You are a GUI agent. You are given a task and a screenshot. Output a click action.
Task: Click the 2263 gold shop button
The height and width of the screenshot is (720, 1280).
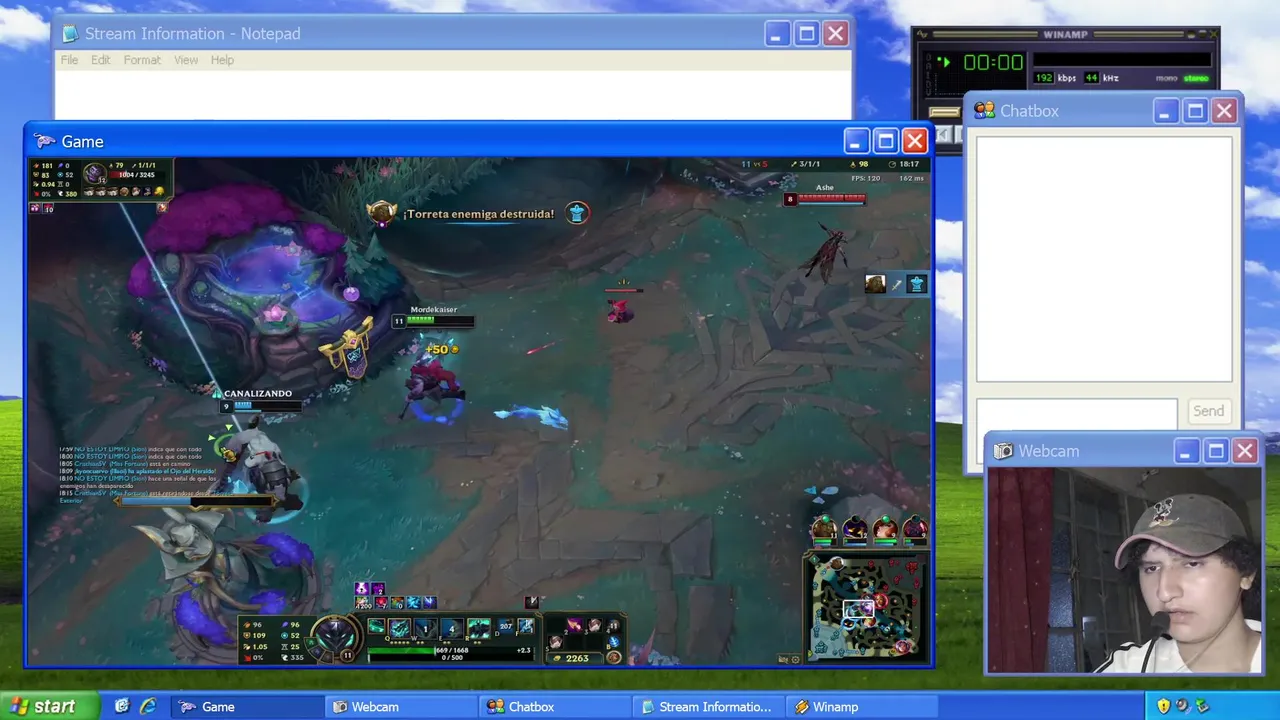tap(574, 658)
